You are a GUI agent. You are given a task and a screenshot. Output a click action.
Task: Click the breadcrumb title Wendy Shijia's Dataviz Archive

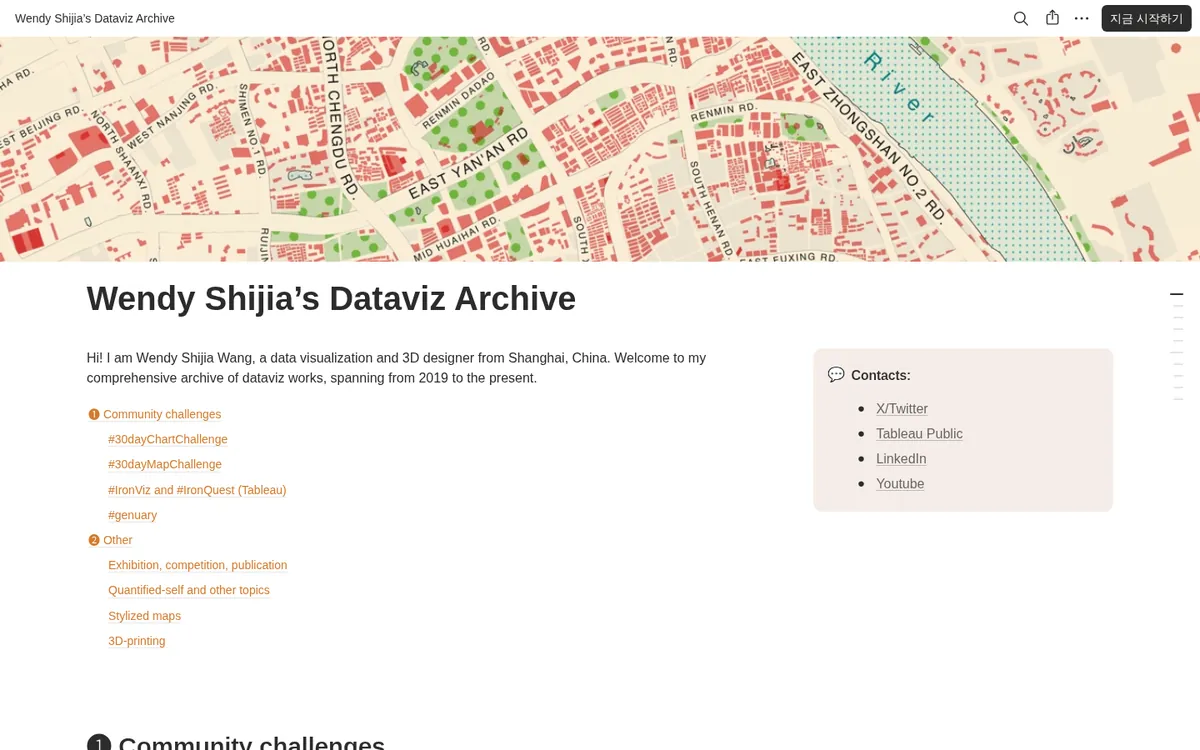(x=95, y=18)
